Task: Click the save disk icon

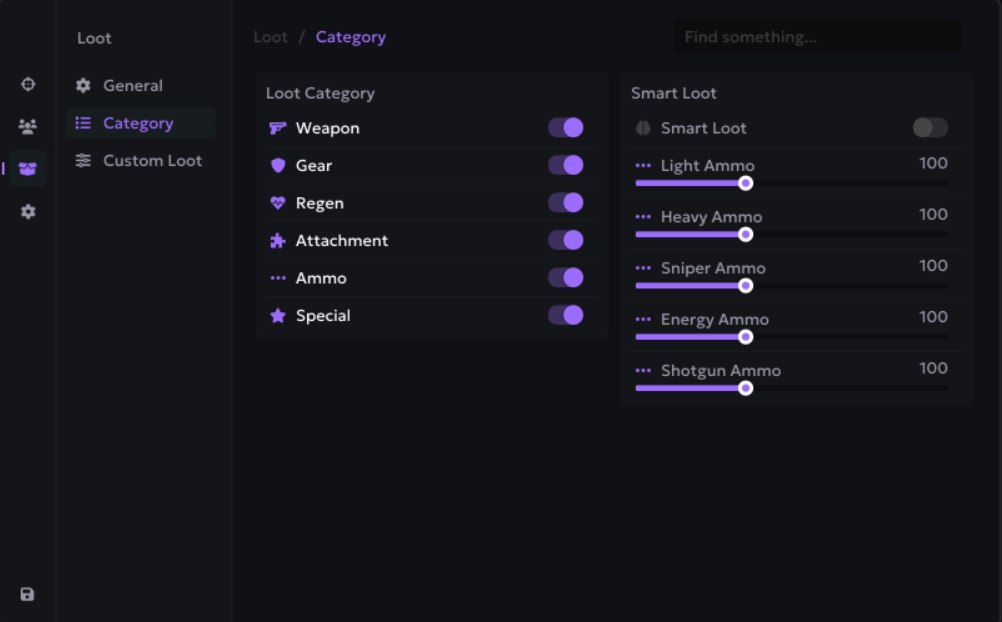Action: pos(27,594)
